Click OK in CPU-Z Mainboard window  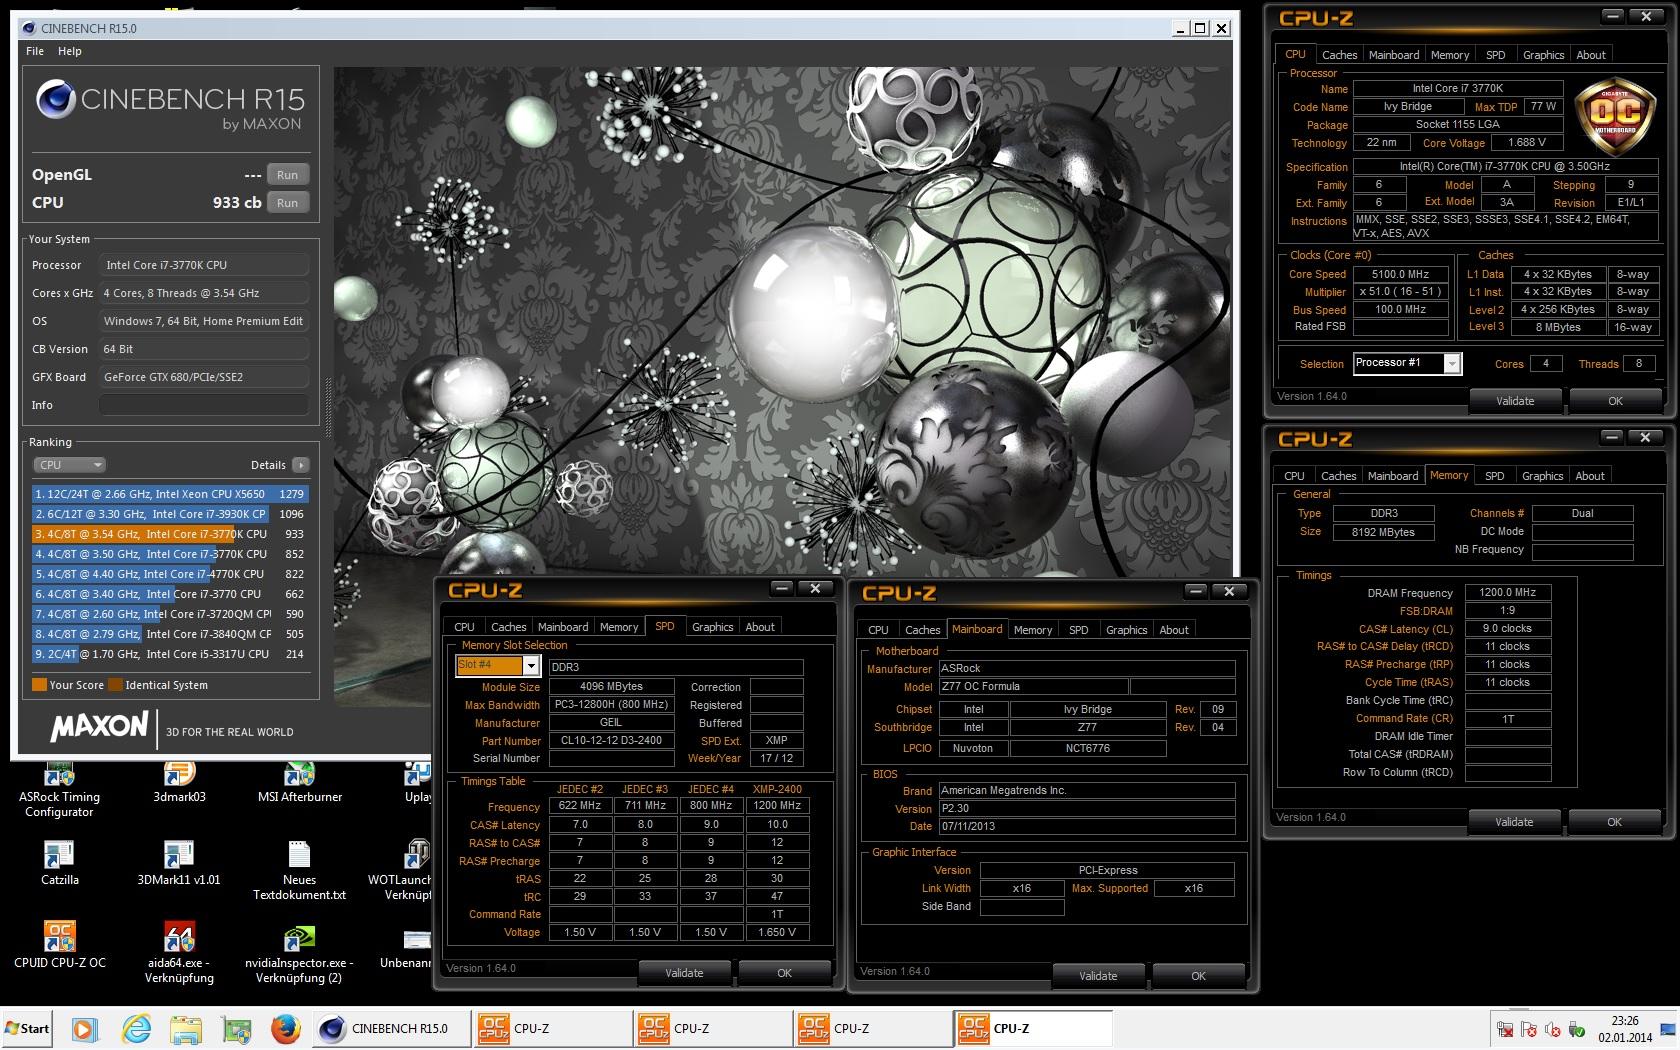pyautogui.click(x=1198, y=976)
